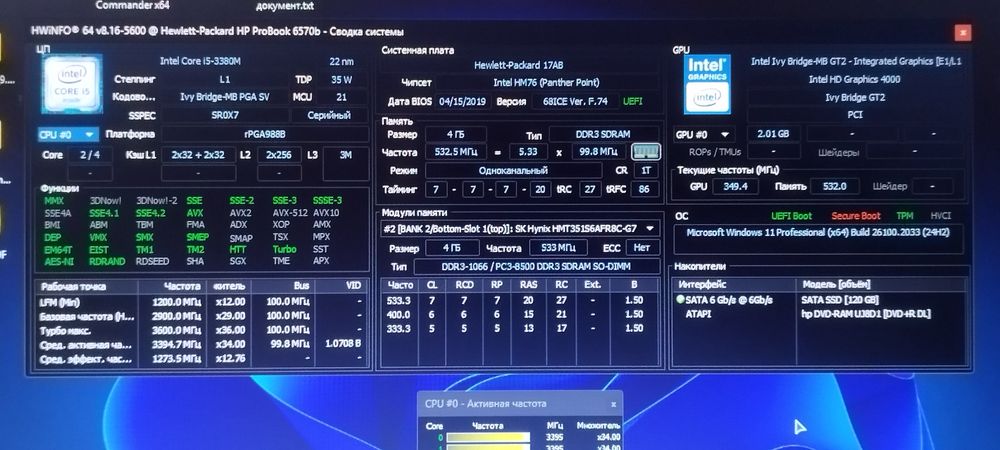Click the TDP 35 W value

click(x=342, y=80)
